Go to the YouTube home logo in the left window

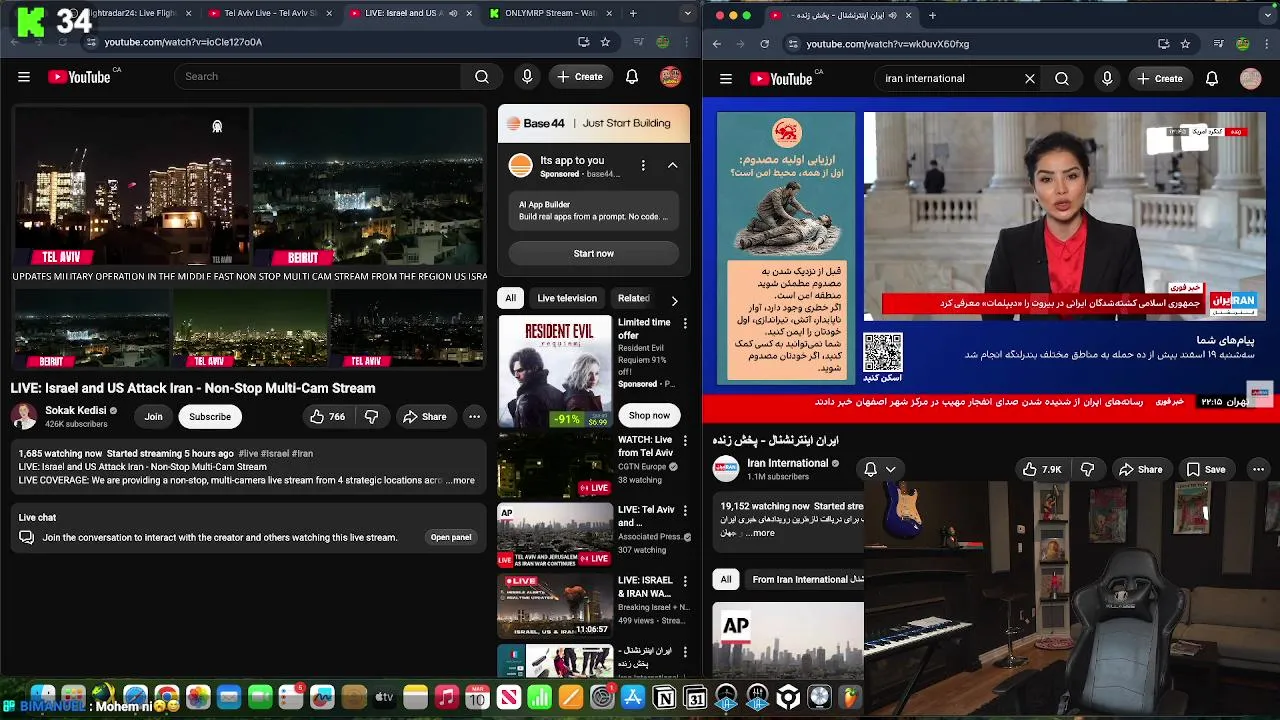coord(79,77)
